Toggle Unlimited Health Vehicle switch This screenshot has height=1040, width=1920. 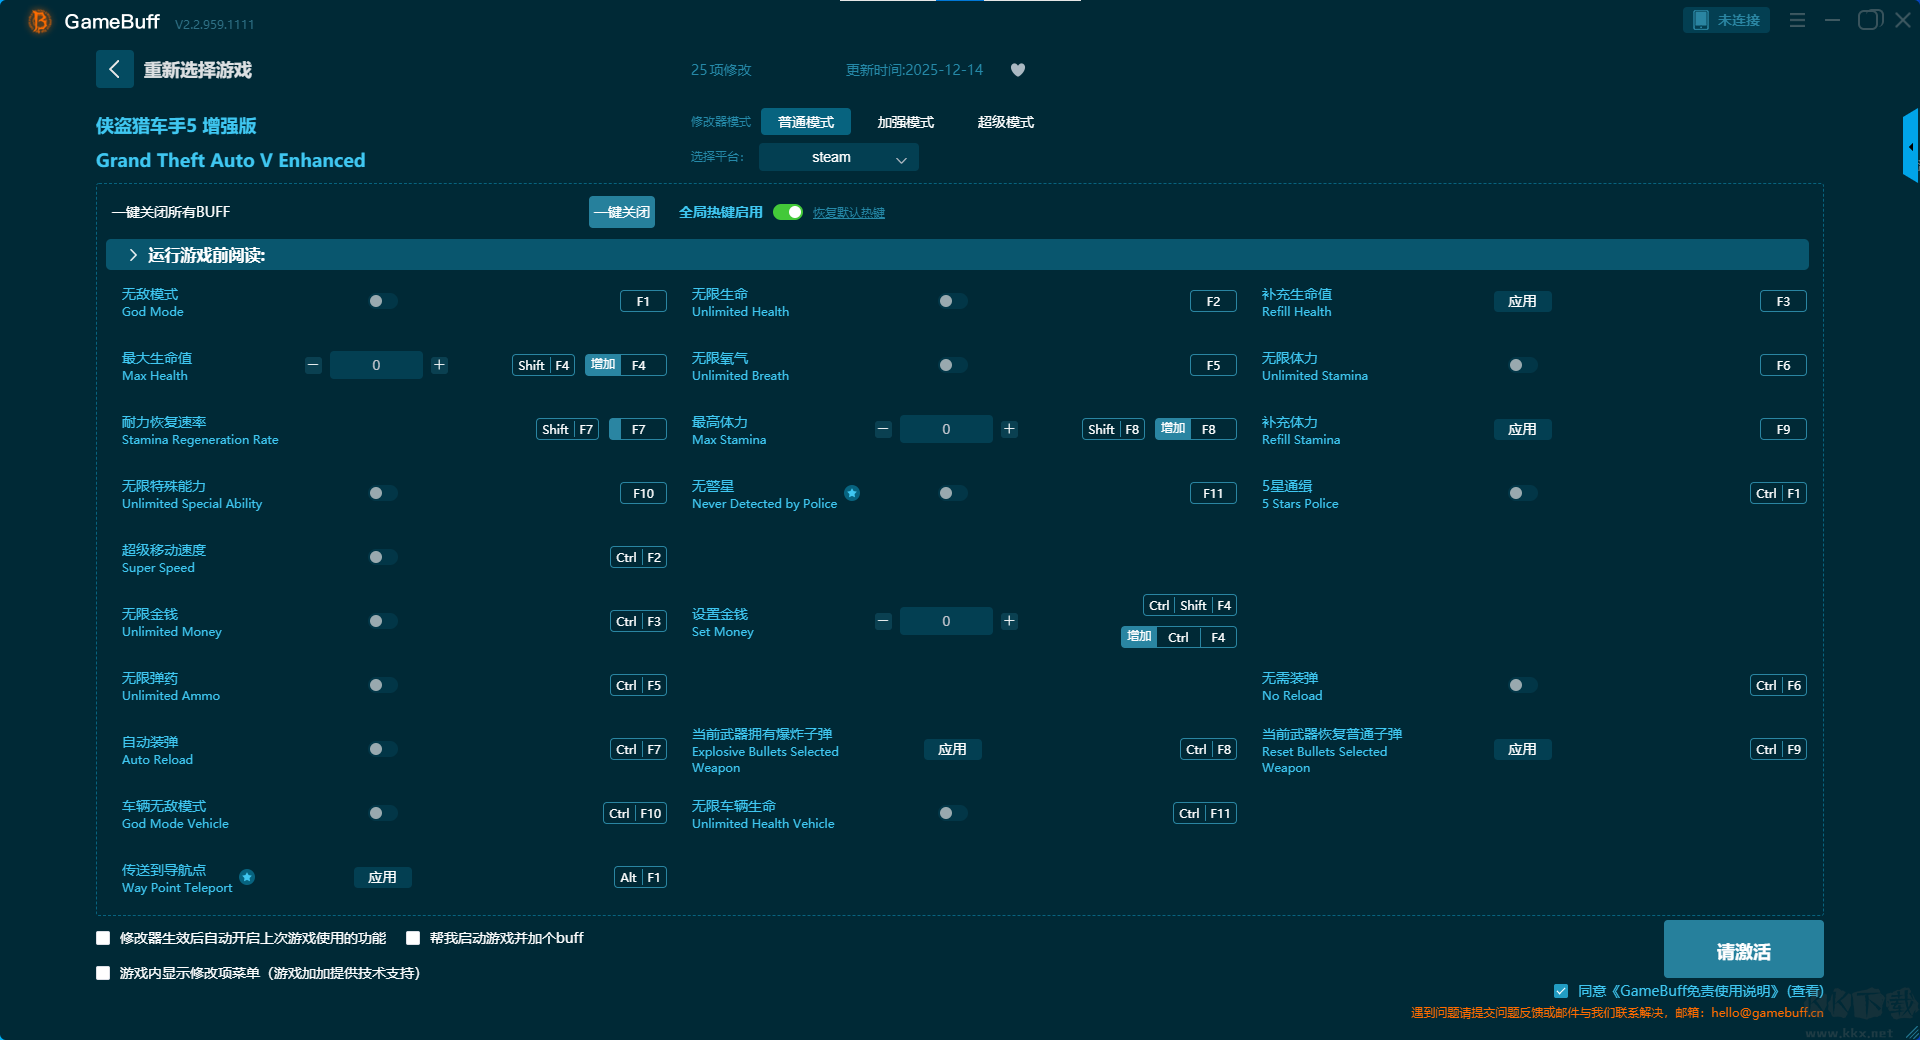coord(952,813)
